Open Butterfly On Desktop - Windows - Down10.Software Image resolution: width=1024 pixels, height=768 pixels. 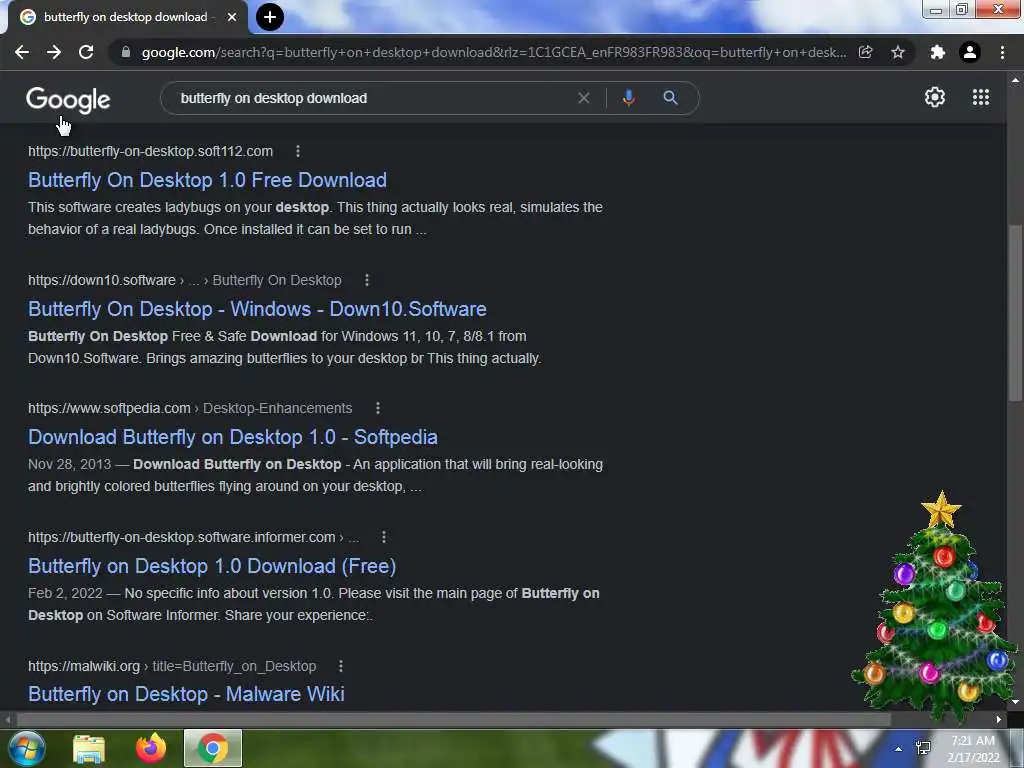click(257, 309)
